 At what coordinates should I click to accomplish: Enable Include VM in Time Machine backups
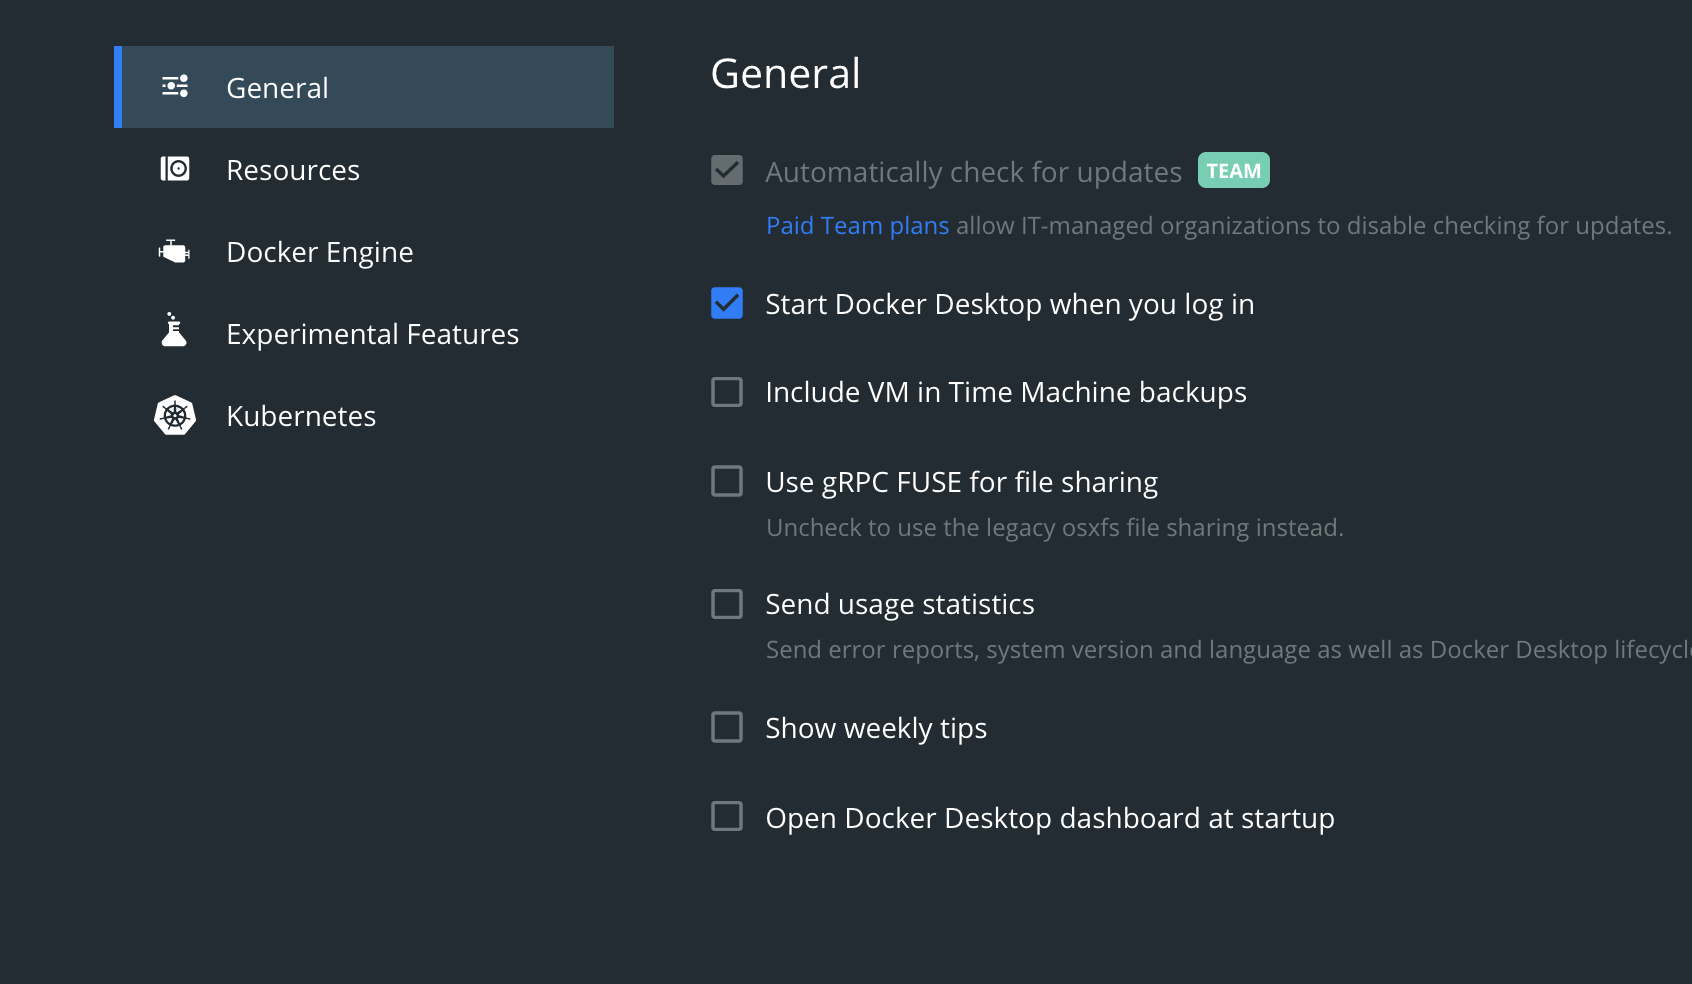coord(727,392)
